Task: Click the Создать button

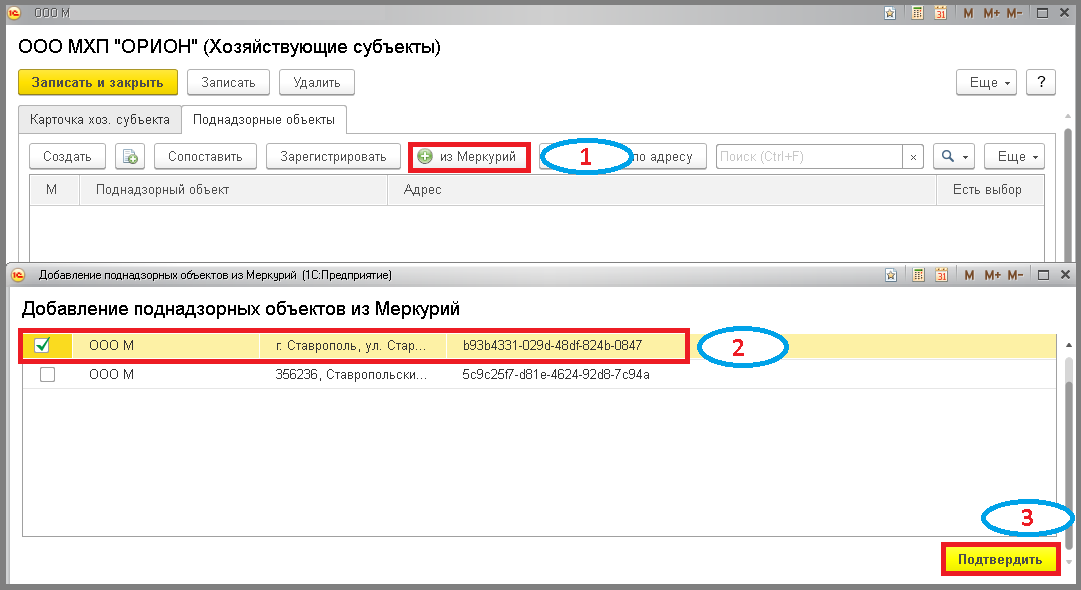Action: pos(67,156)
